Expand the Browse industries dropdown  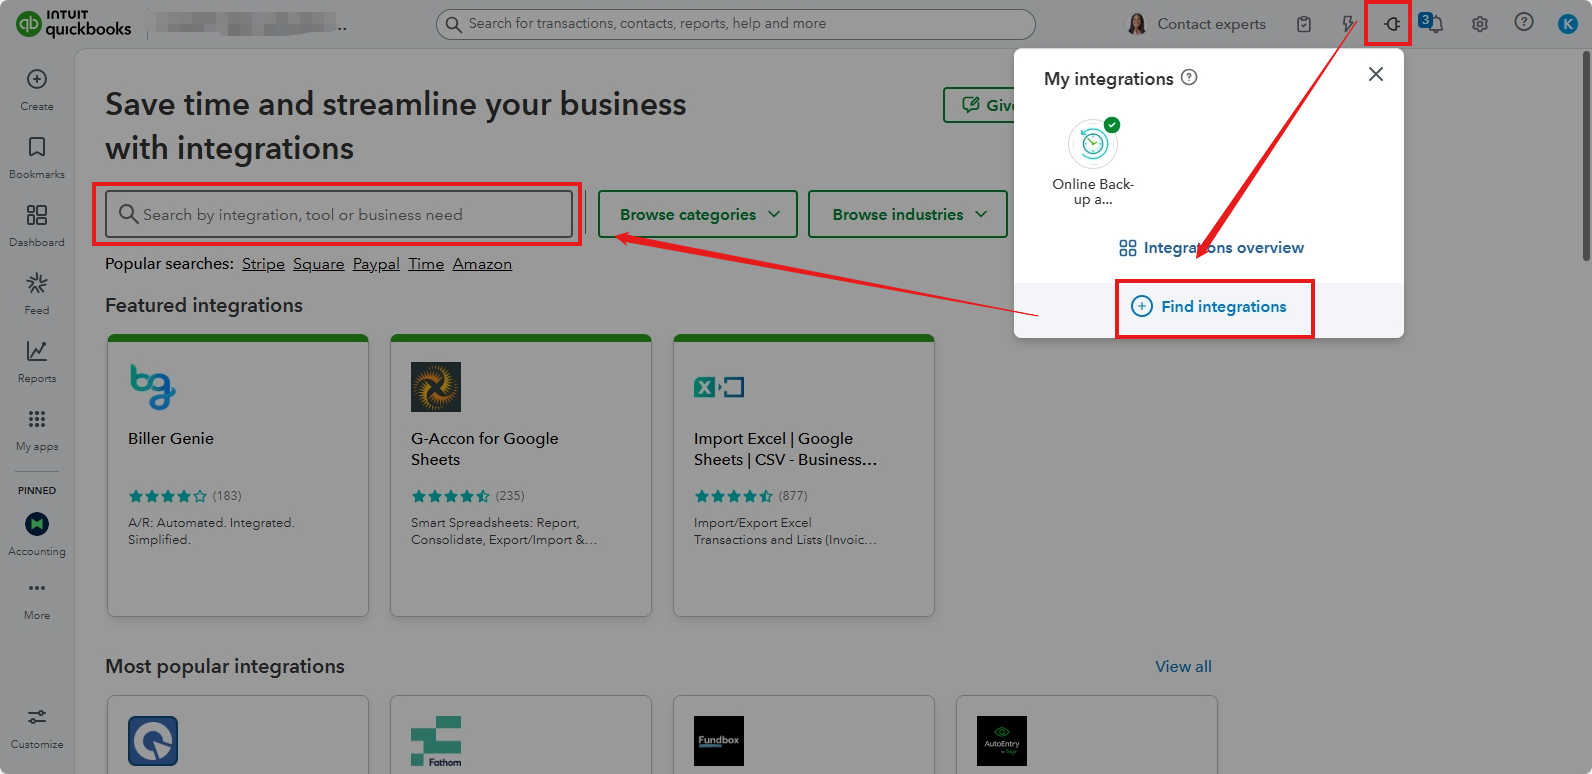click(x=908, y=214)
